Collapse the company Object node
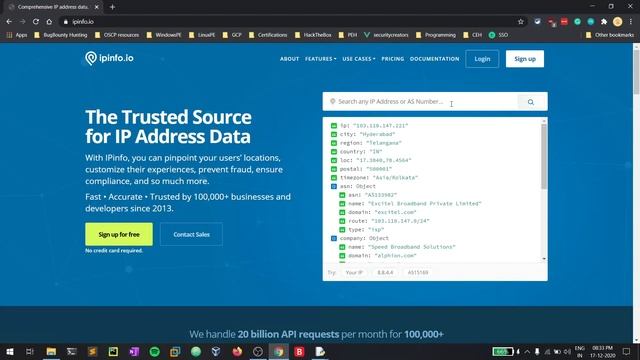 point(334,238)
